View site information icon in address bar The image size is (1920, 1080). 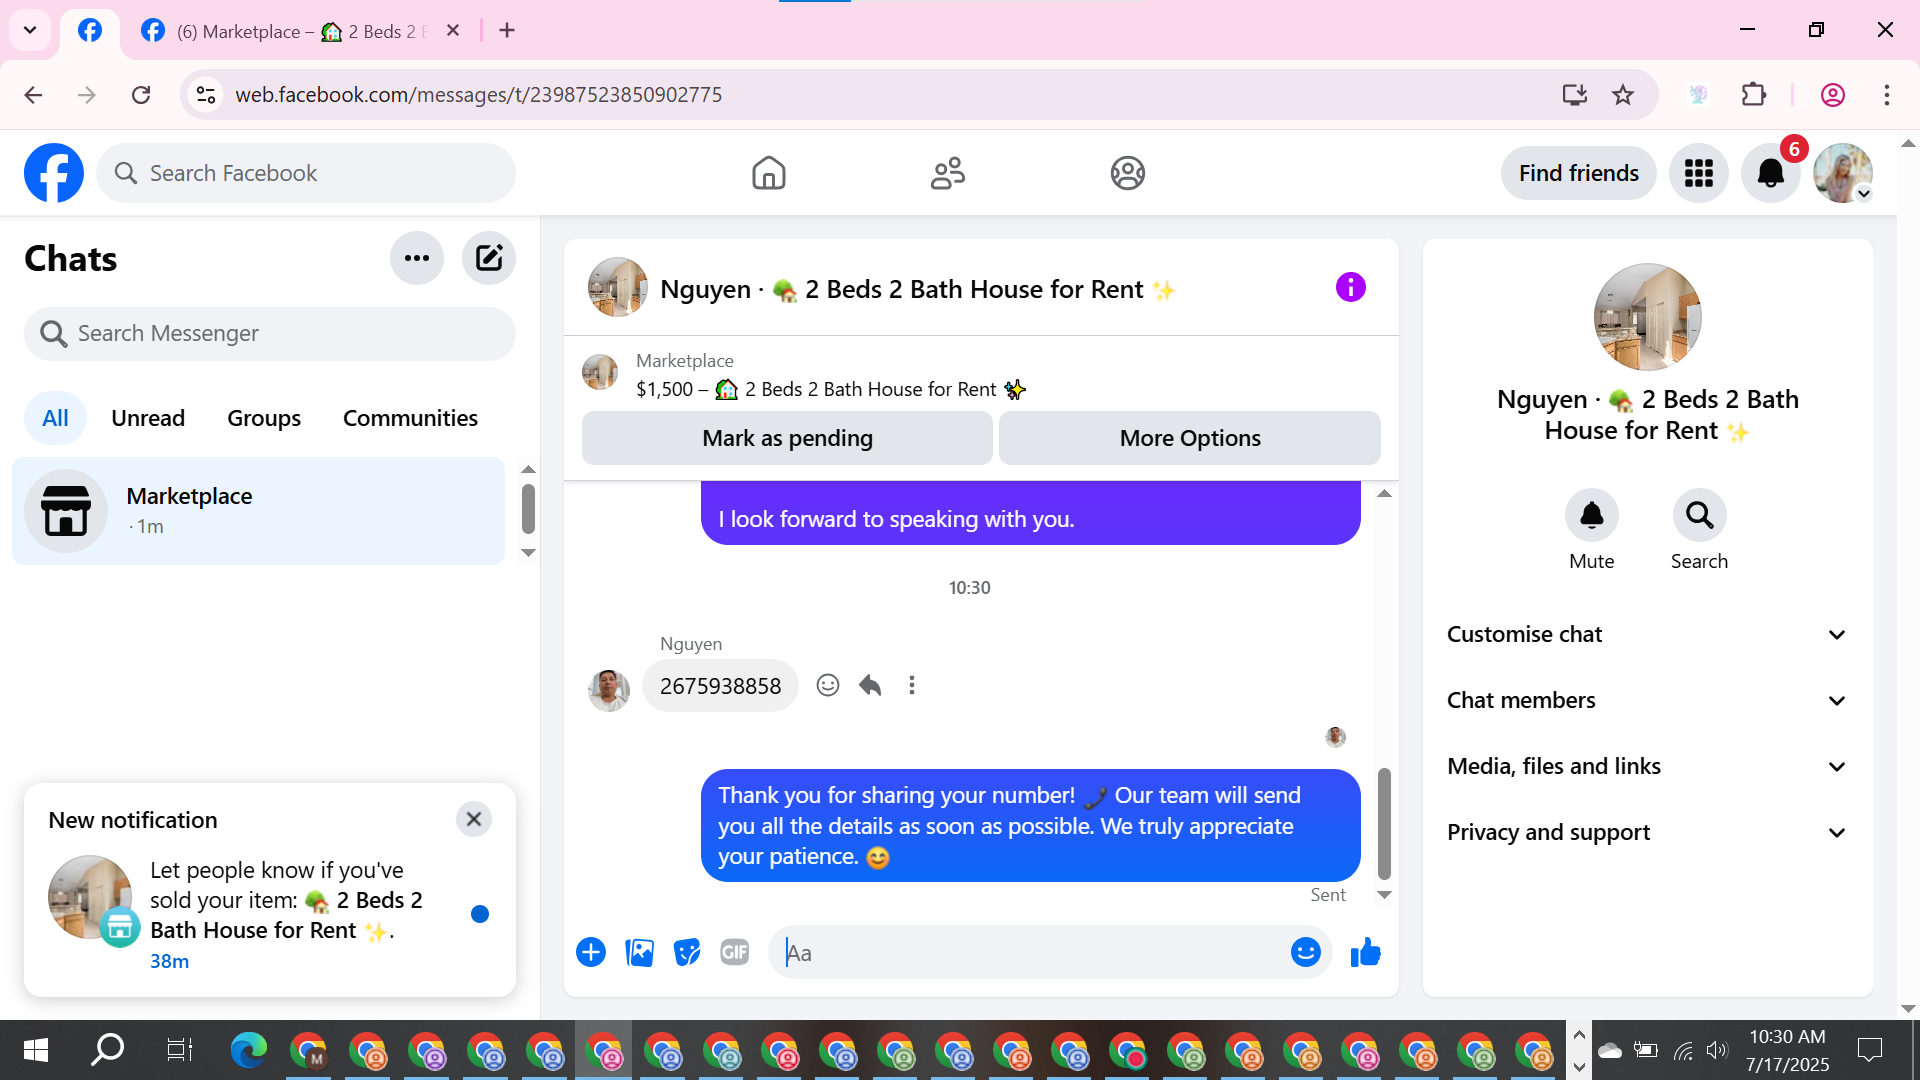point(206,95)
